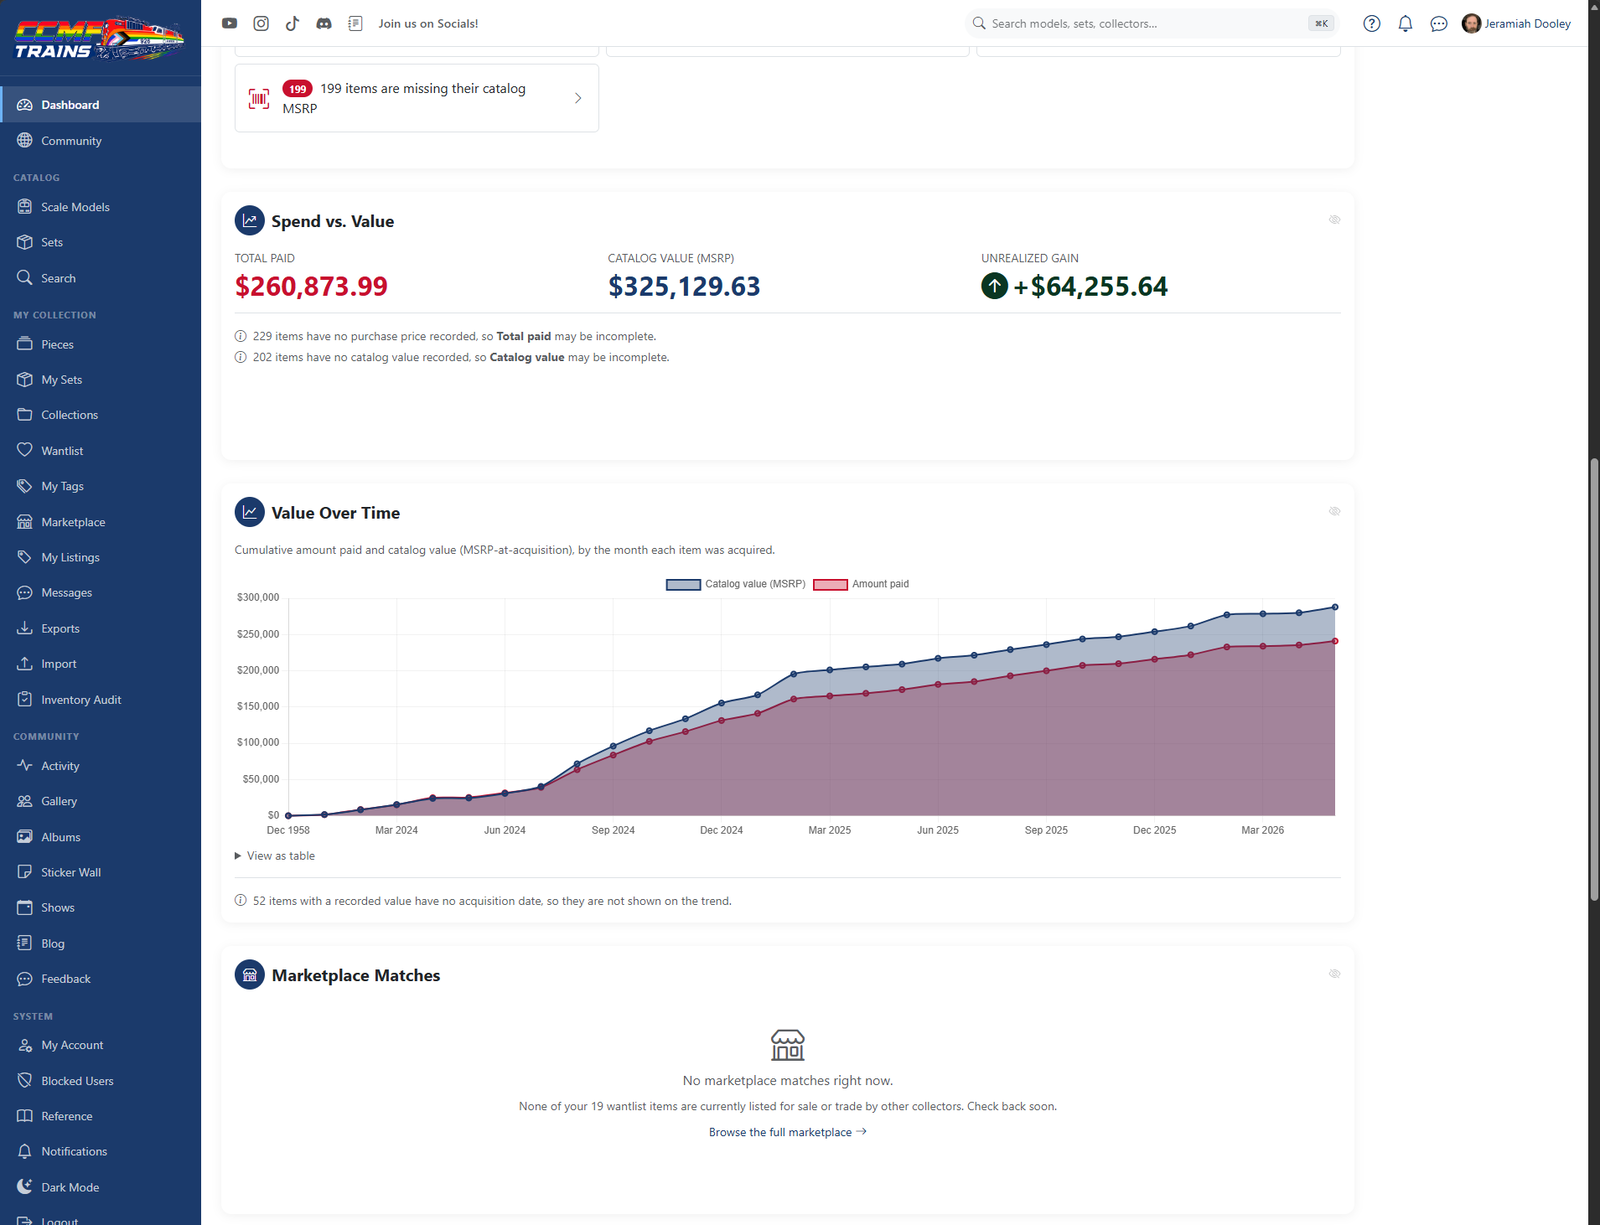Open the YouTube social icon

coord(229,23)
